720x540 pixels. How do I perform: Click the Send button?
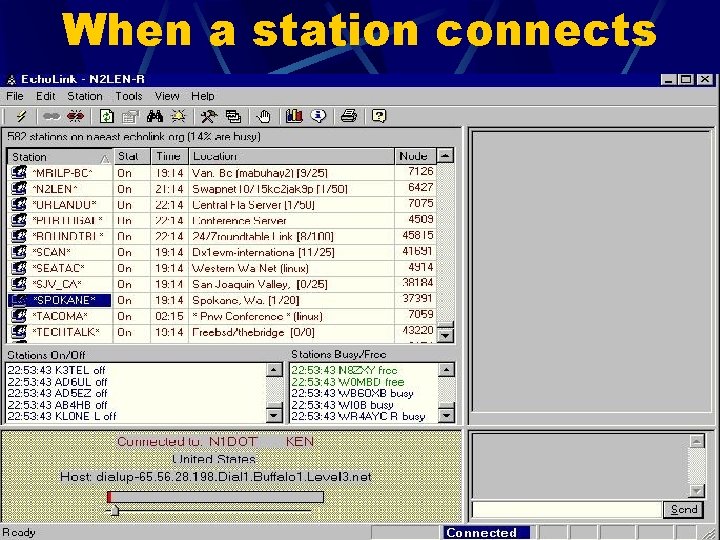pos(683,509)
